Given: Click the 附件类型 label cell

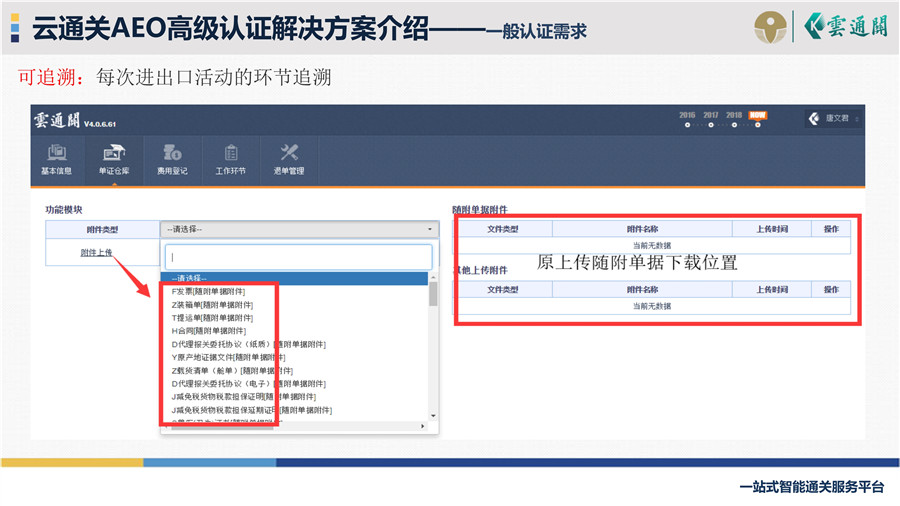Looking at the screenshot, I should [x=103, y=229].
